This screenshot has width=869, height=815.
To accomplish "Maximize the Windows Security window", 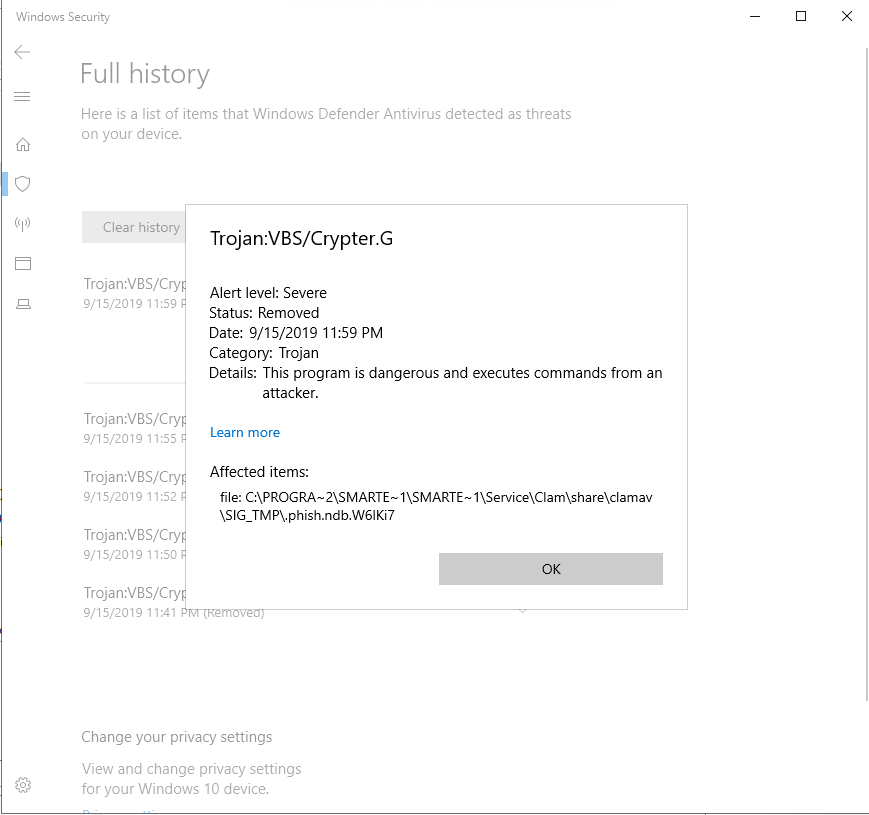I will pyautogui.click(x=801, y=17).
